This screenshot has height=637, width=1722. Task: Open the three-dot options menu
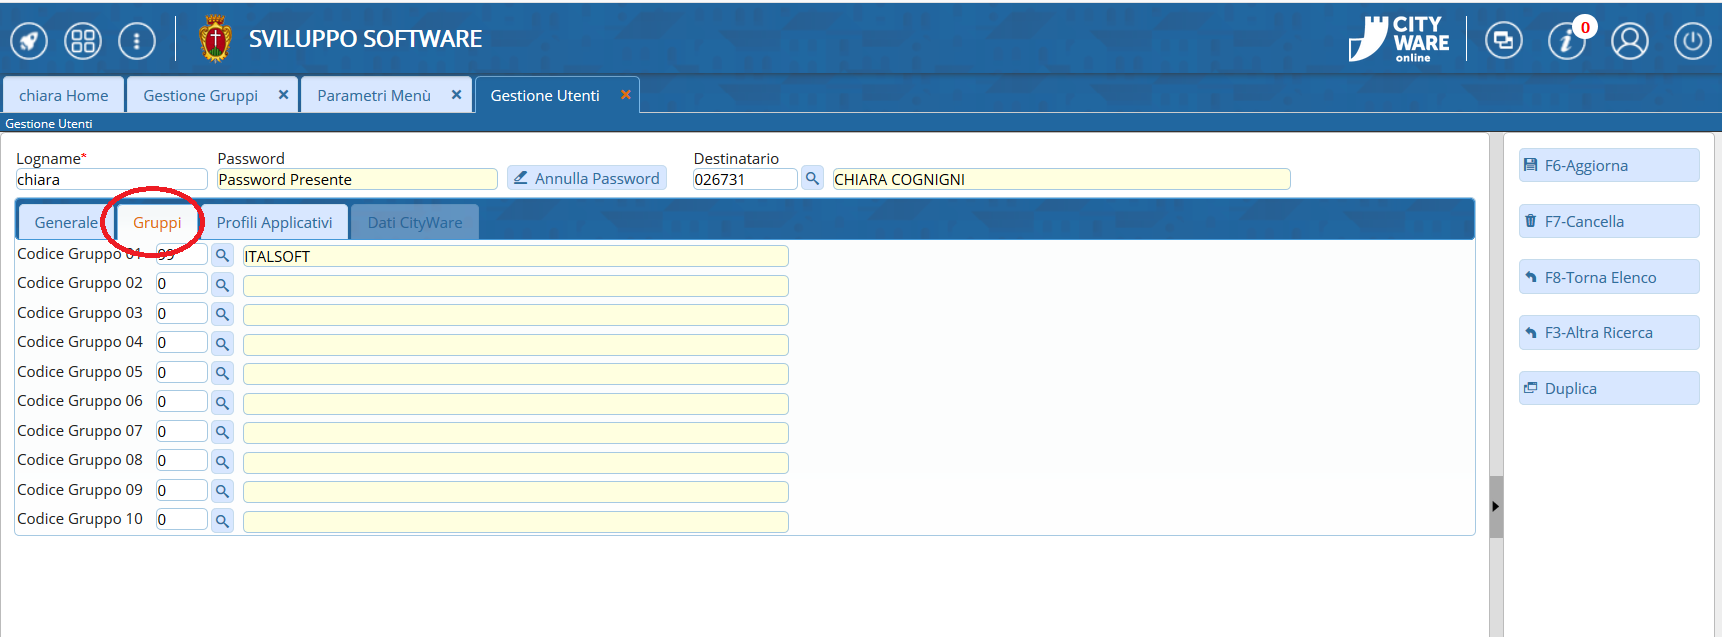tap(137, 41)
